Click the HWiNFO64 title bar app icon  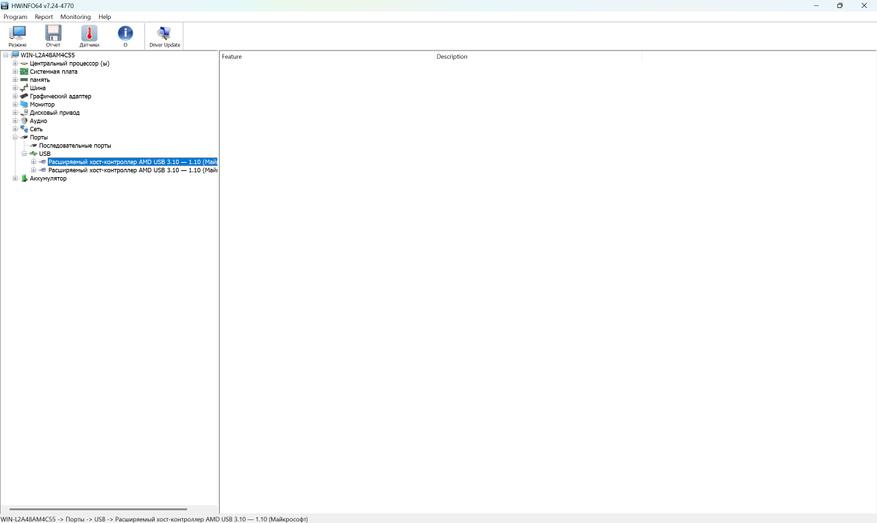5,6
